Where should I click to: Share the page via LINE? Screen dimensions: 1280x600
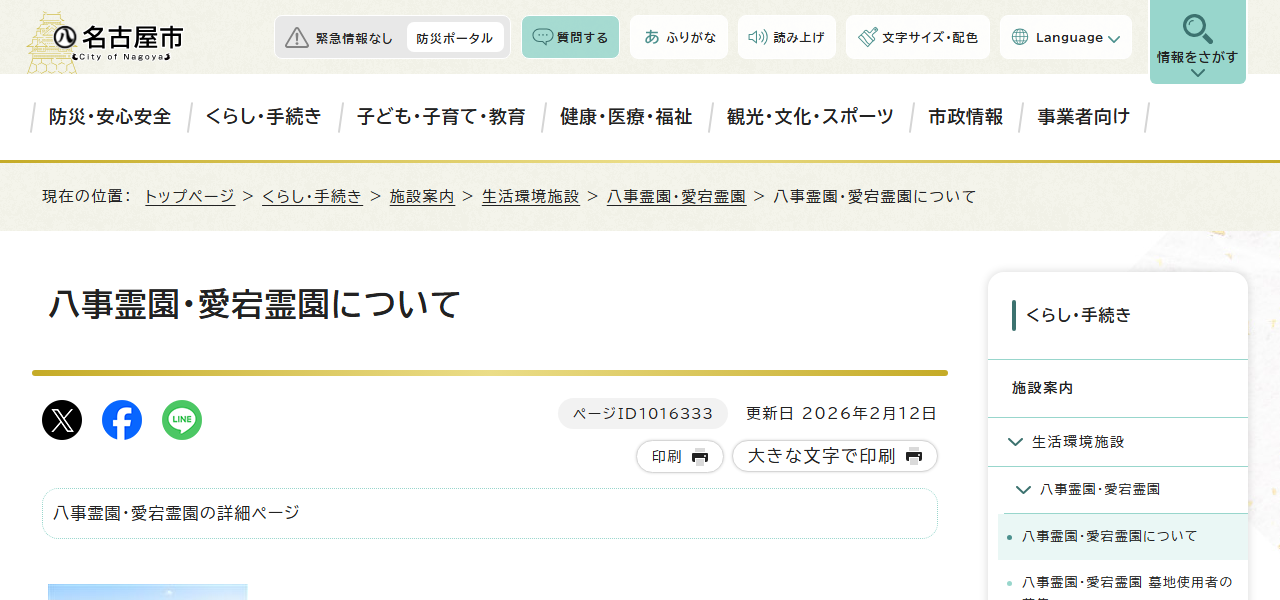coord(182,420)
